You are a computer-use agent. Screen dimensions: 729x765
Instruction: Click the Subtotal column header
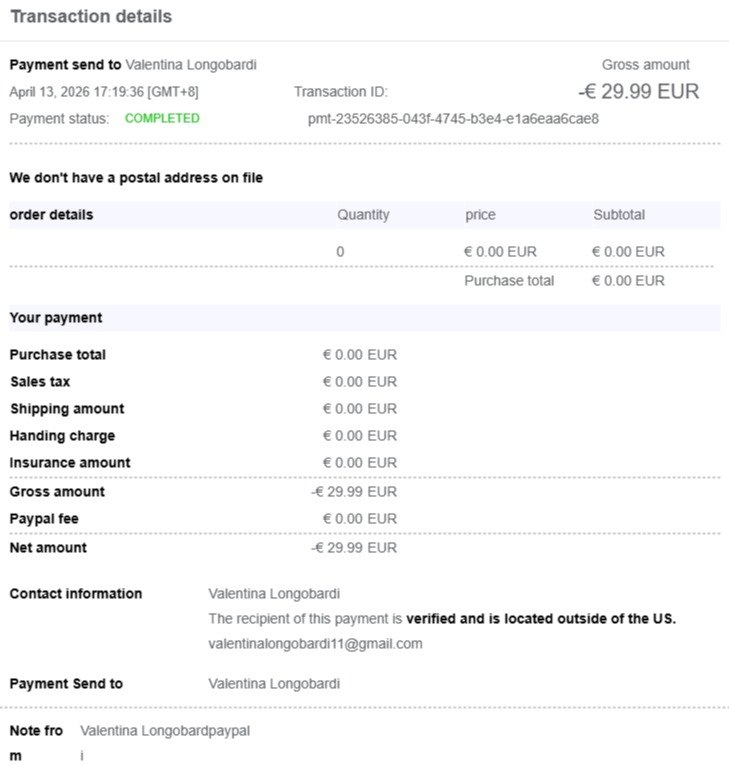(619, 215)
